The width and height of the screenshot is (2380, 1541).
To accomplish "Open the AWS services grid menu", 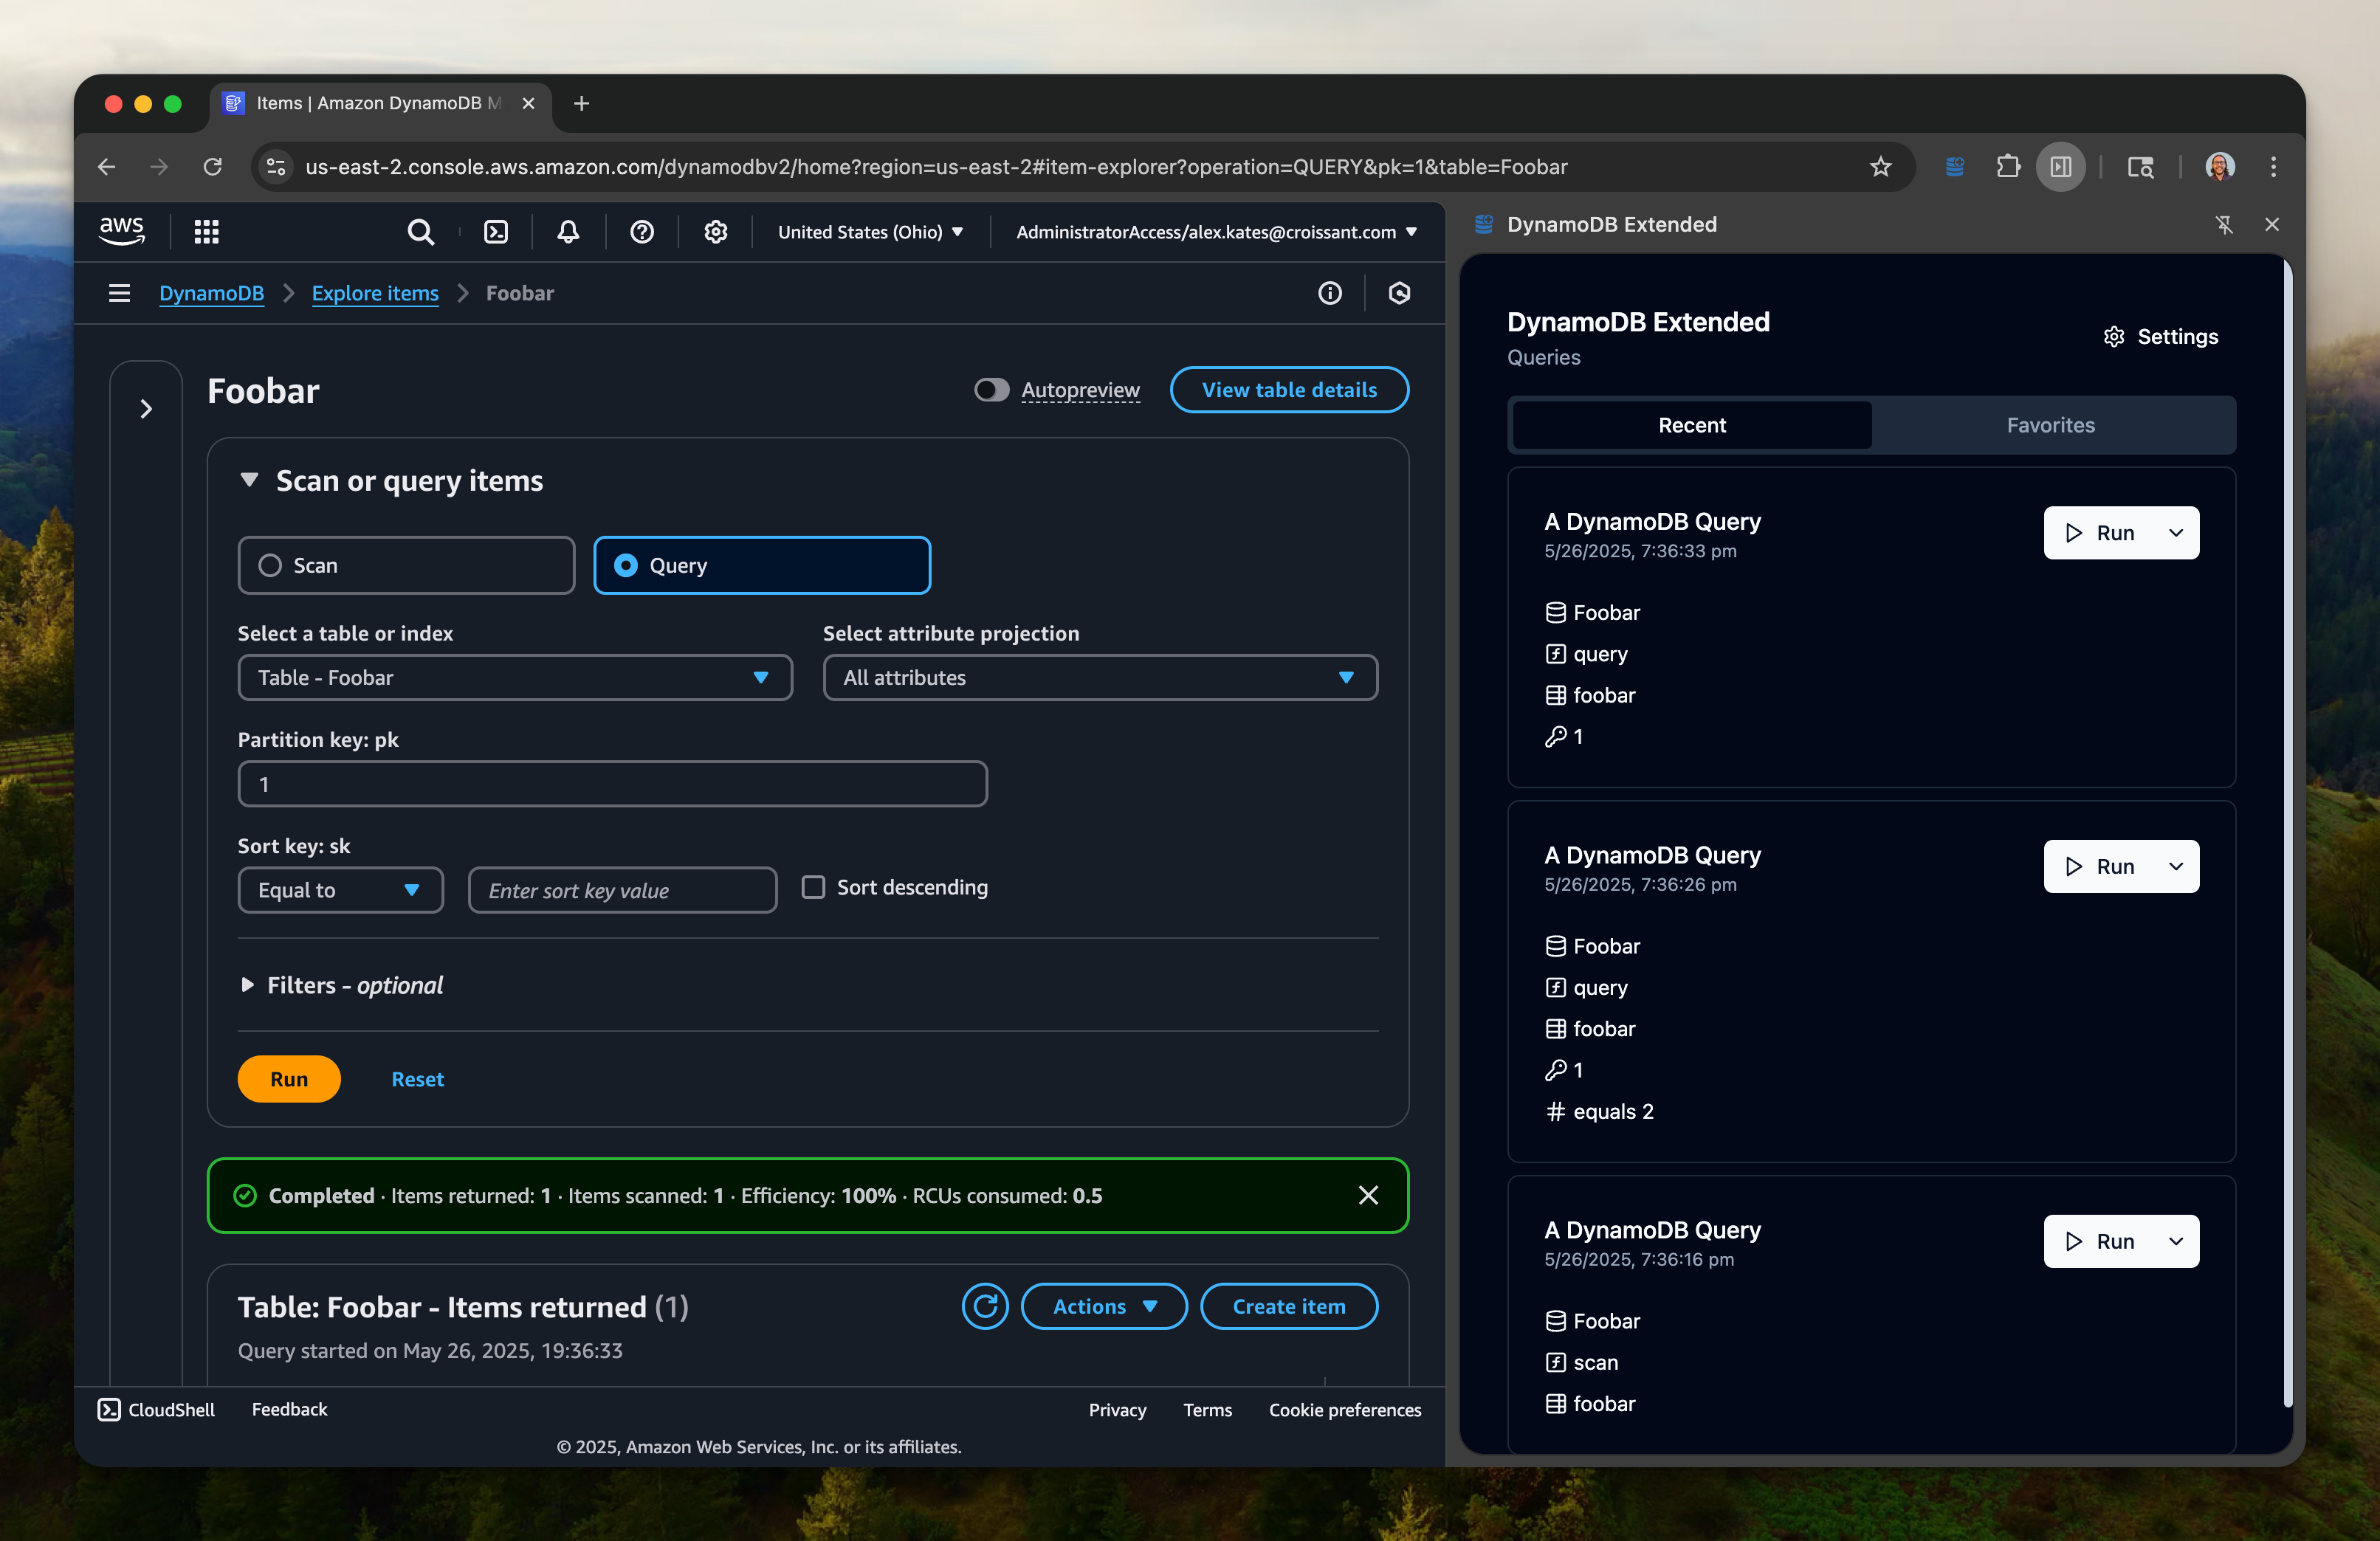I will click(x=206, y=232).
